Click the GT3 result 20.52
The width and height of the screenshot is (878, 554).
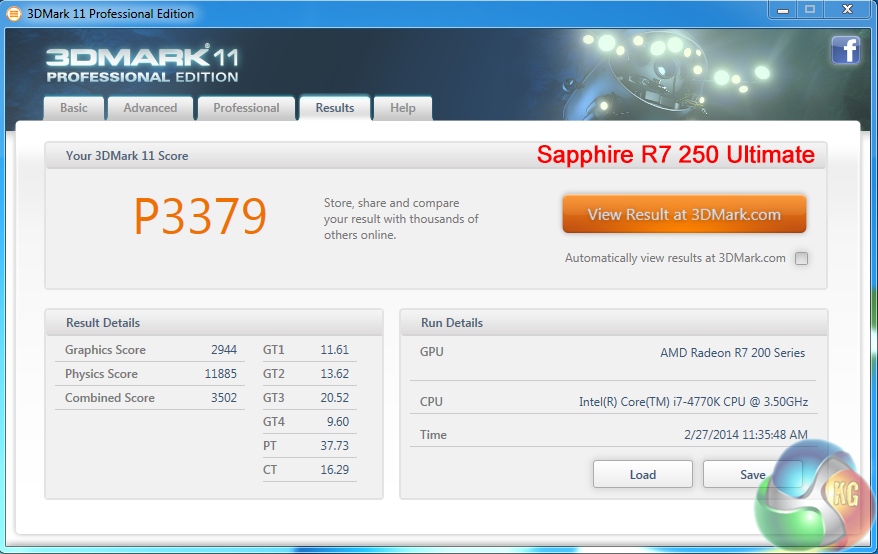click(334, 398)
